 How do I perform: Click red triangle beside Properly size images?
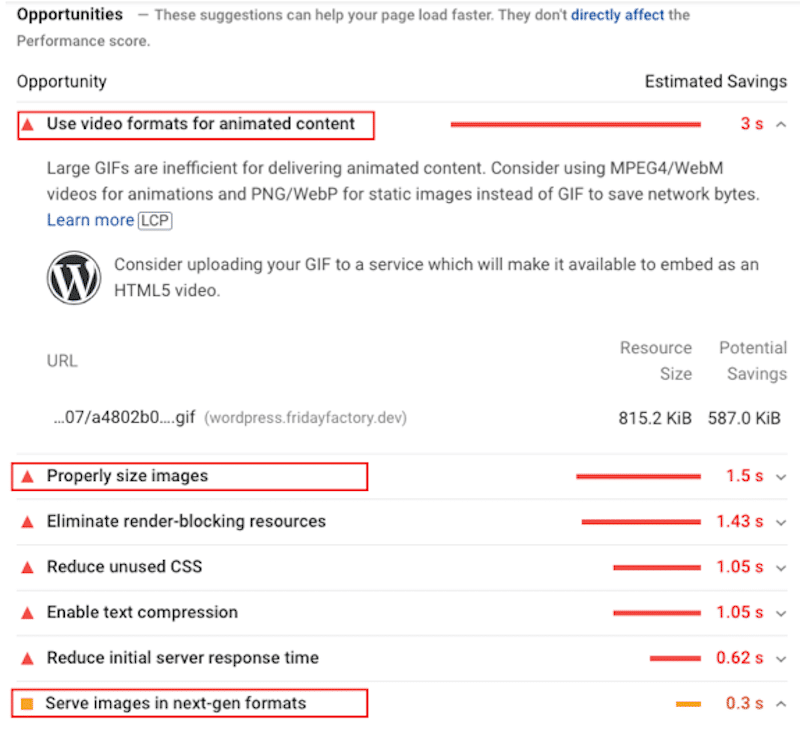[28, 477]
